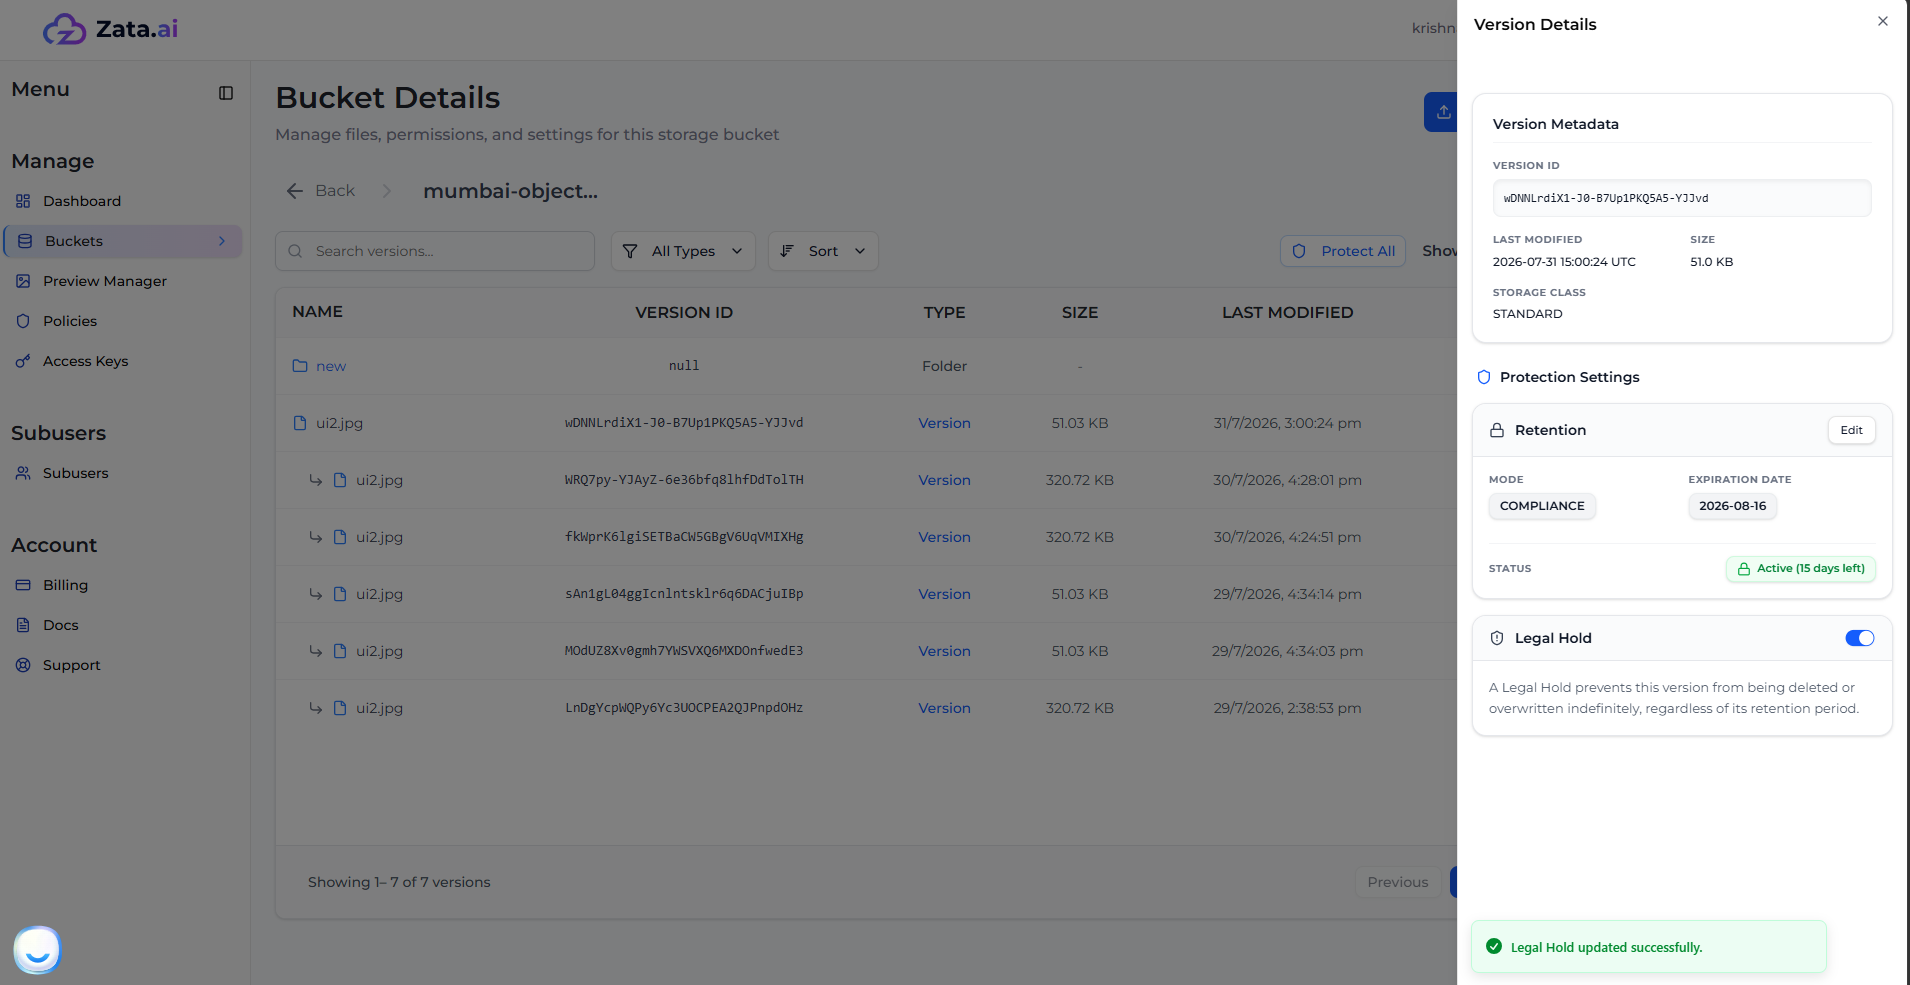This screenshot has height=985, width=1910.
Task: Click the Subusers people icon
Action: (x=23, y=473)
